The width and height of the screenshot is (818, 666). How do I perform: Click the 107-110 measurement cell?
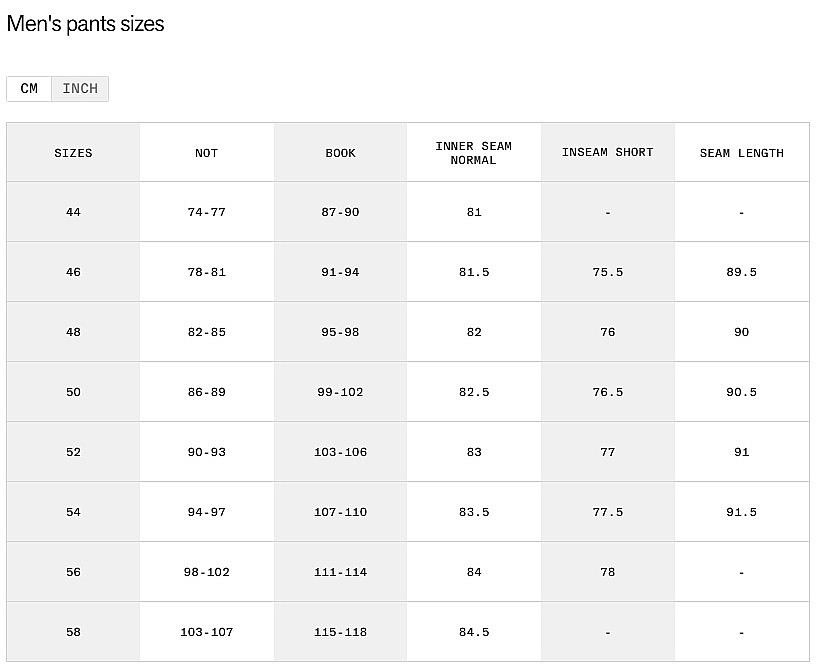point(340,512)
